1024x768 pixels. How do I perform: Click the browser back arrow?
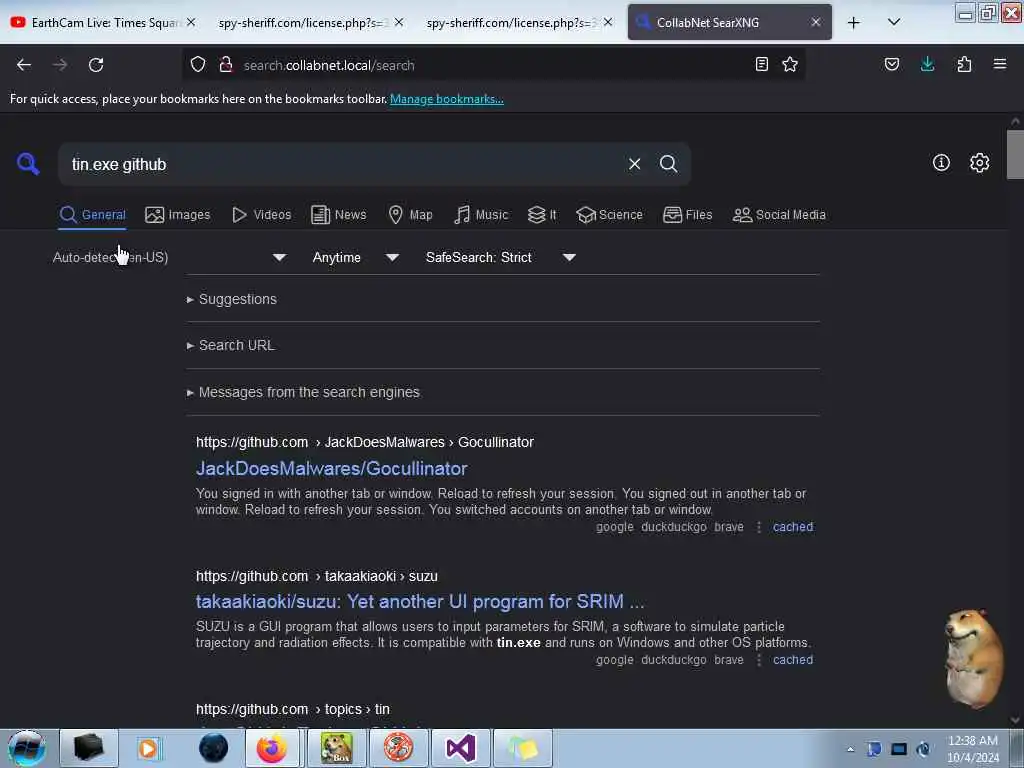(24, 65)
